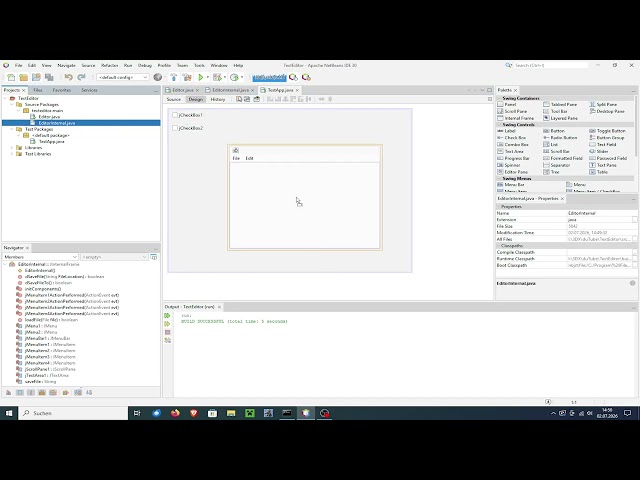Collapse the Swing Containers palette section
The width and height of the screenshot is (640, 480).
(x=500, y=98)
